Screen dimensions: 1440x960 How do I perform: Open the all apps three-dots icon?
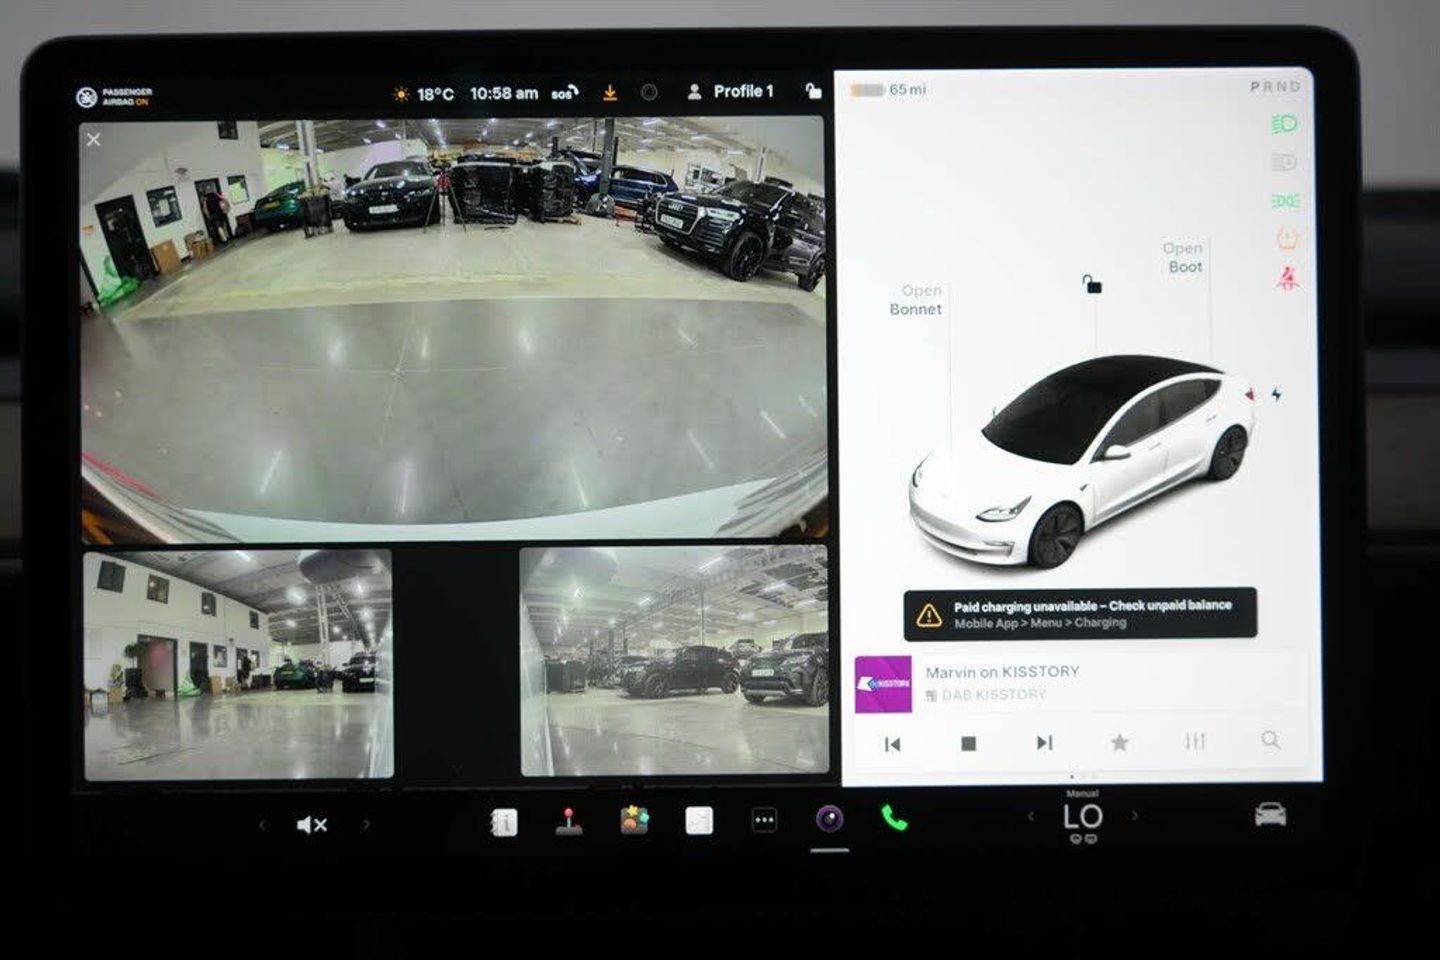764,820
